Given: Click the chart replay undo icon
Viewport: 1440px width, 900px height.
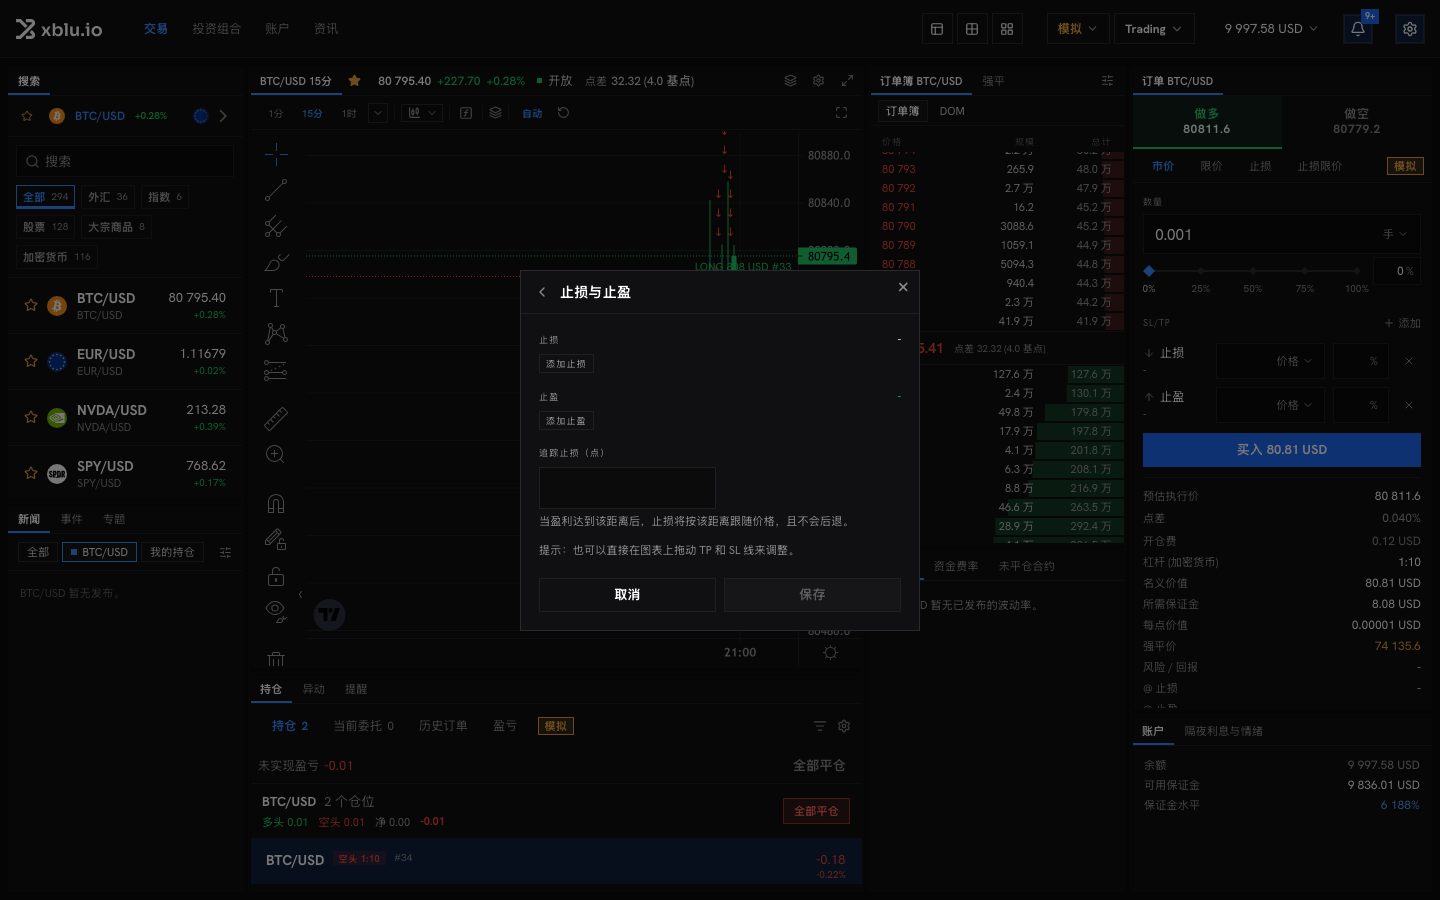Looking at the screenshot, I should tap(563, 113).
